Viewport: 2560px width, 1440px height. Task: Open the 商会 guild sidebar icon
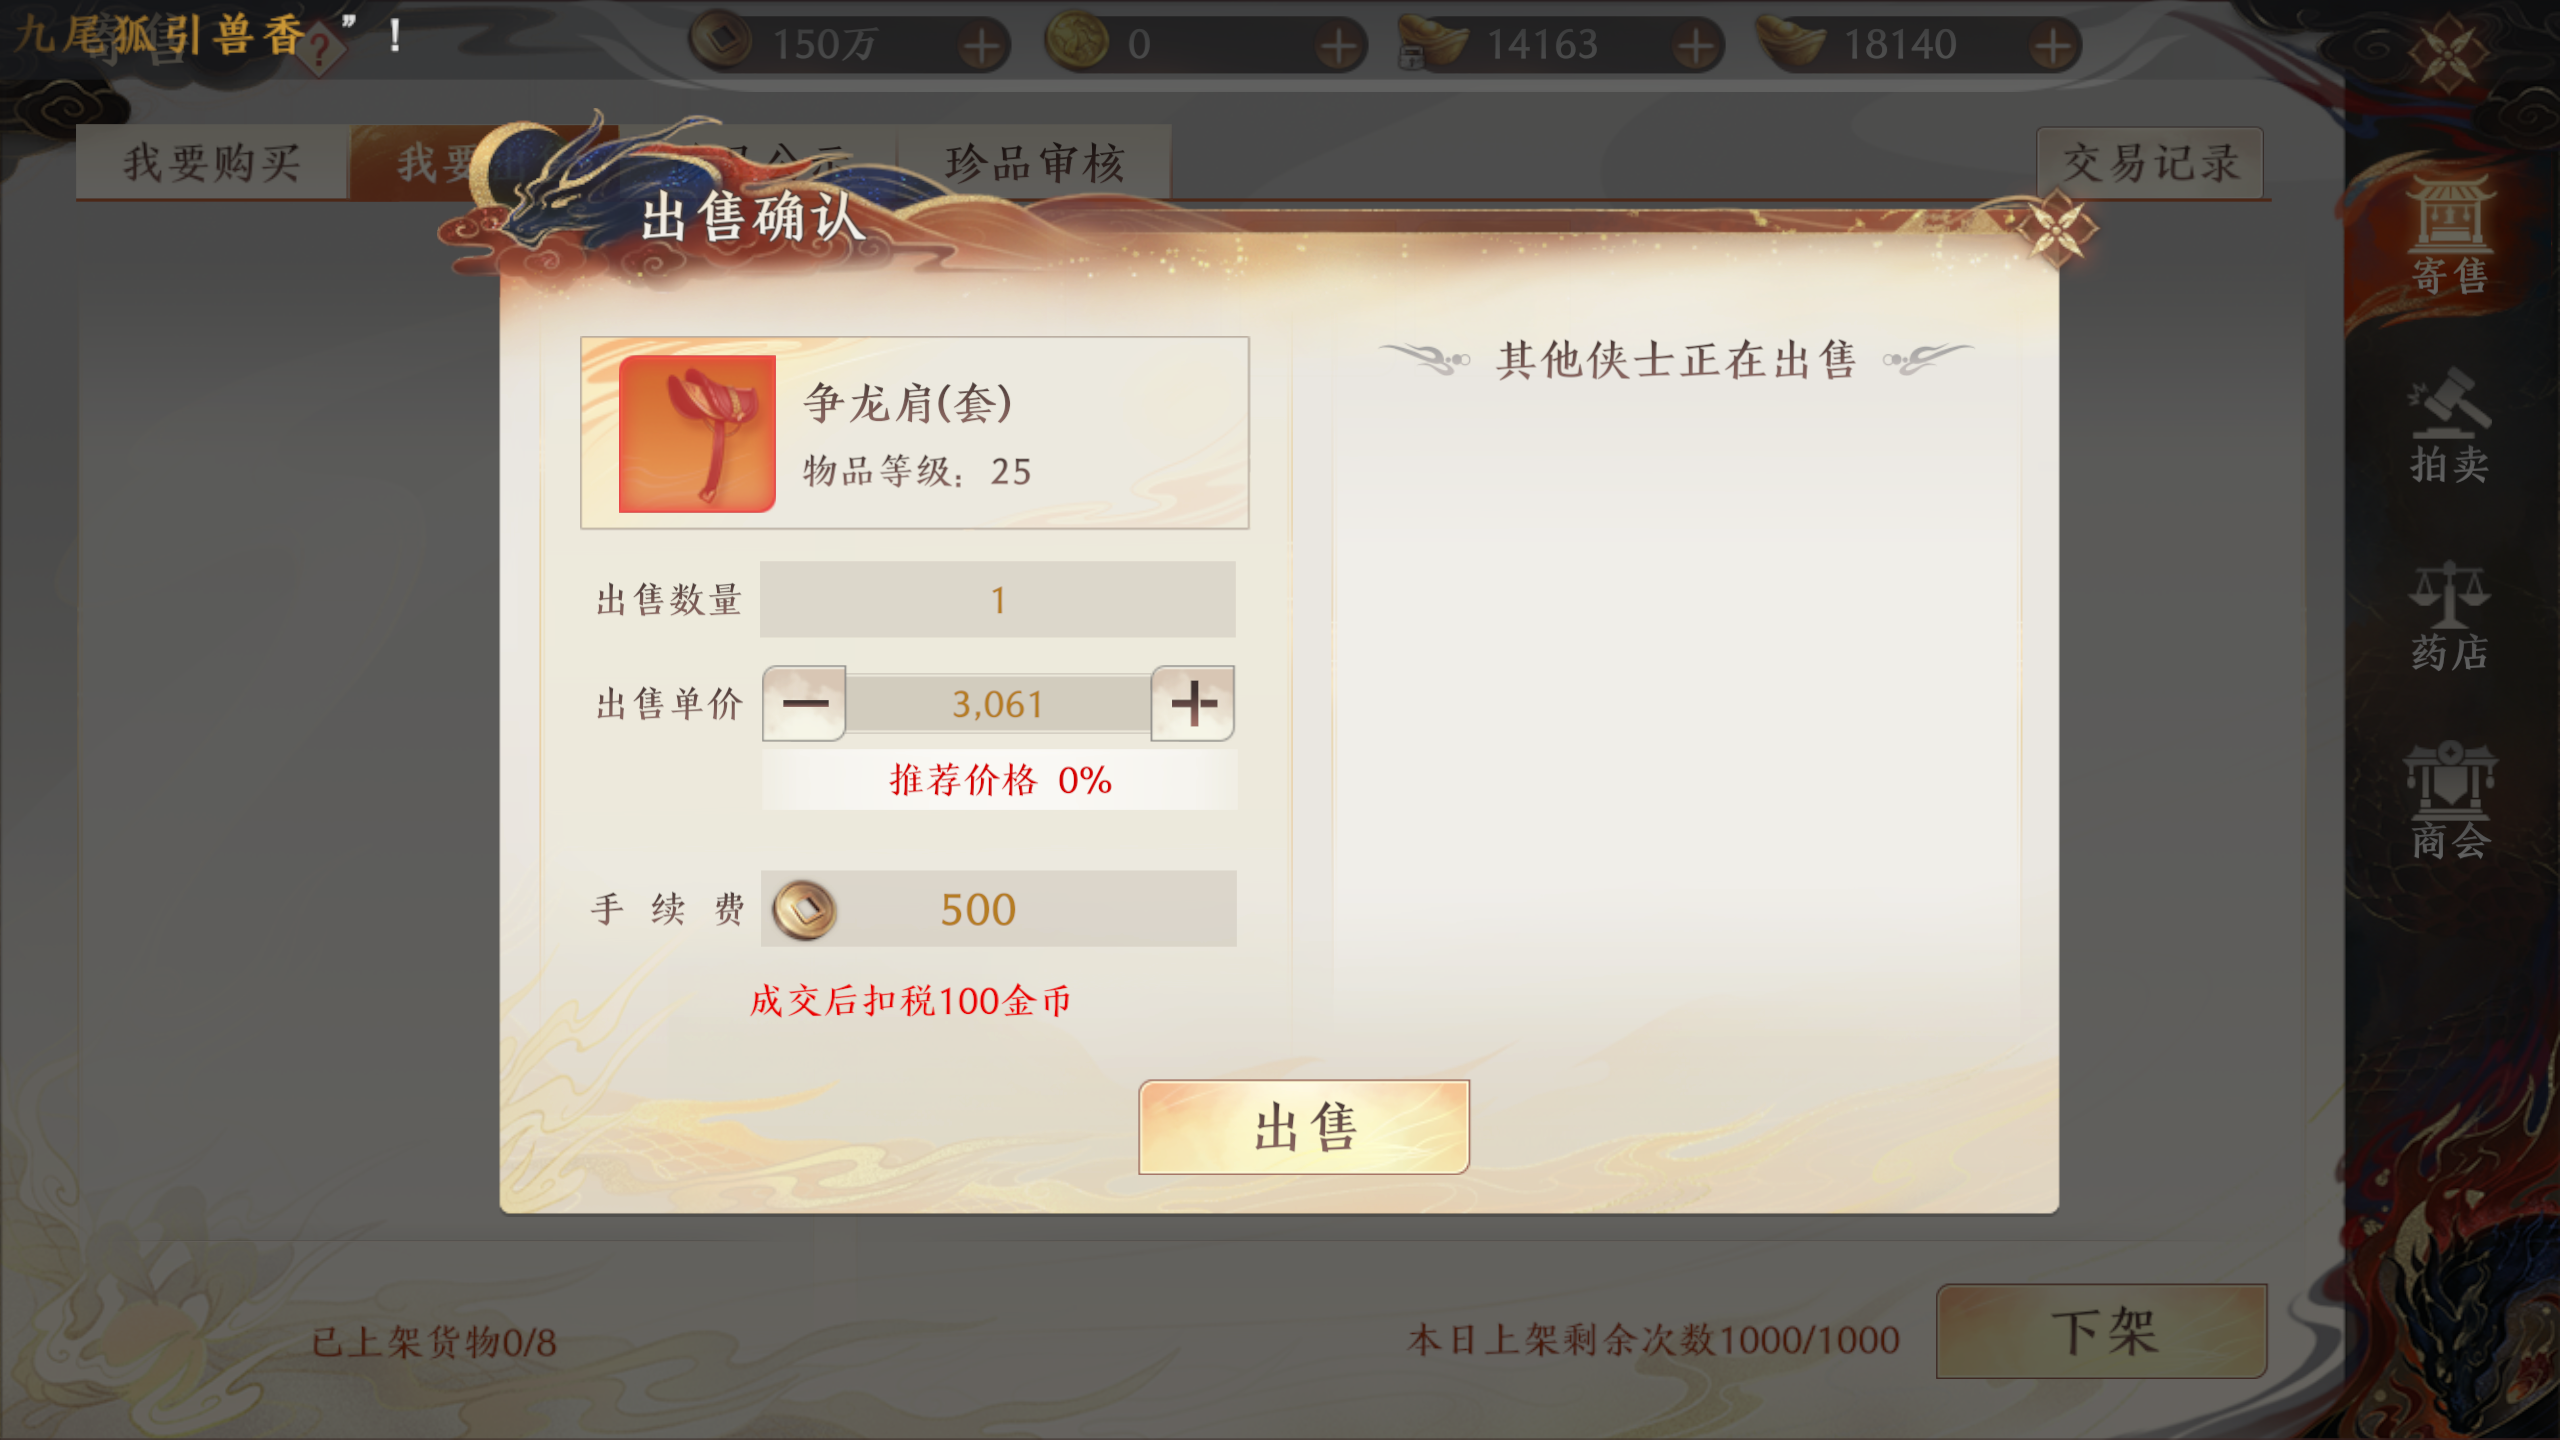coord(2449,800)
